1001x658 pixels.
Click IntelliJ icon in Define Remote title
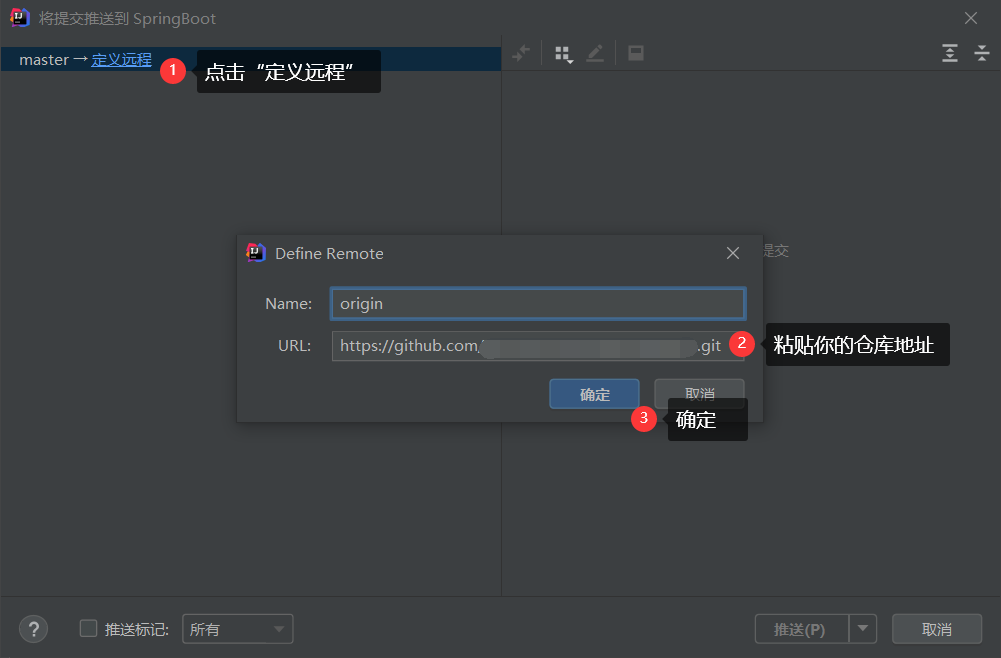(x=256, y=253)
